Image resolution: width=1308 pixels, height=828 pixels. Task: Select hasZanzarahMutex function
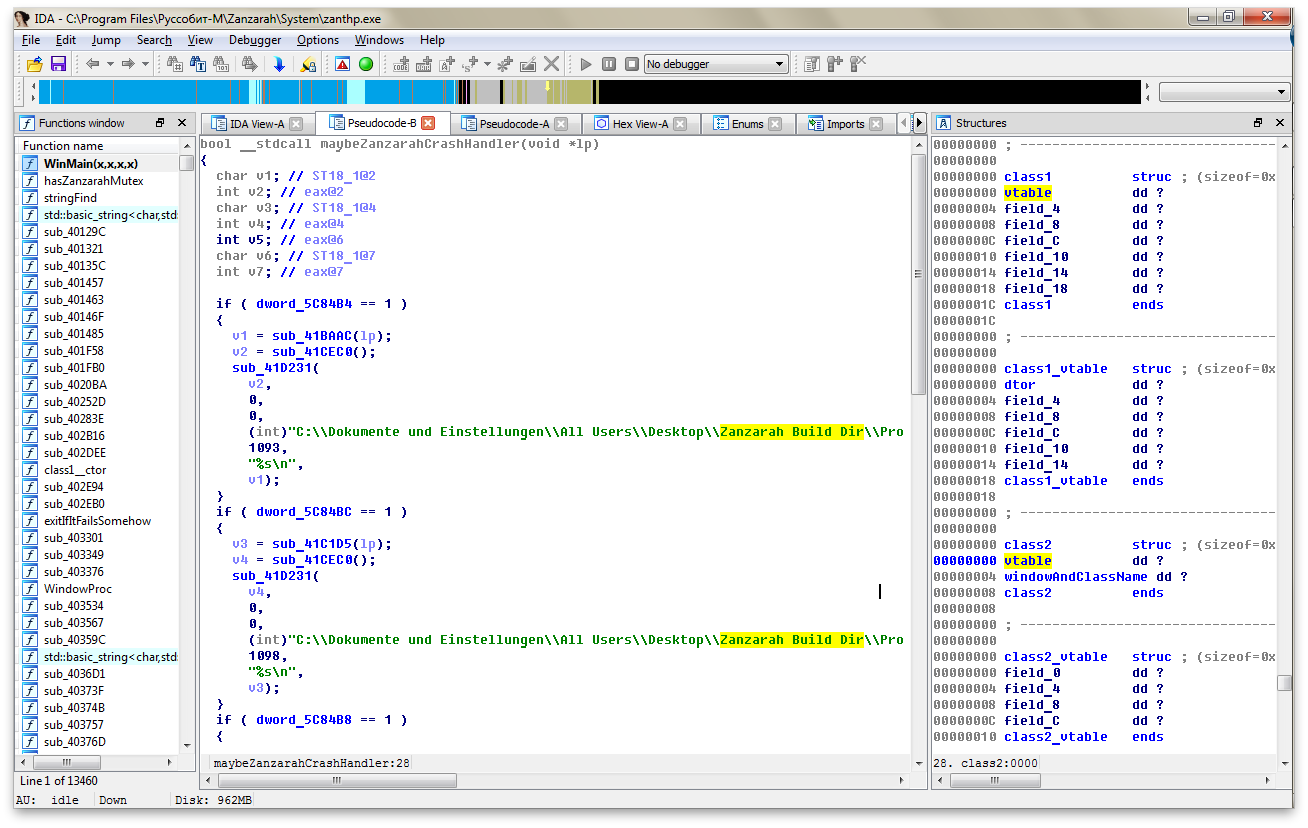[x=93, y=181]
